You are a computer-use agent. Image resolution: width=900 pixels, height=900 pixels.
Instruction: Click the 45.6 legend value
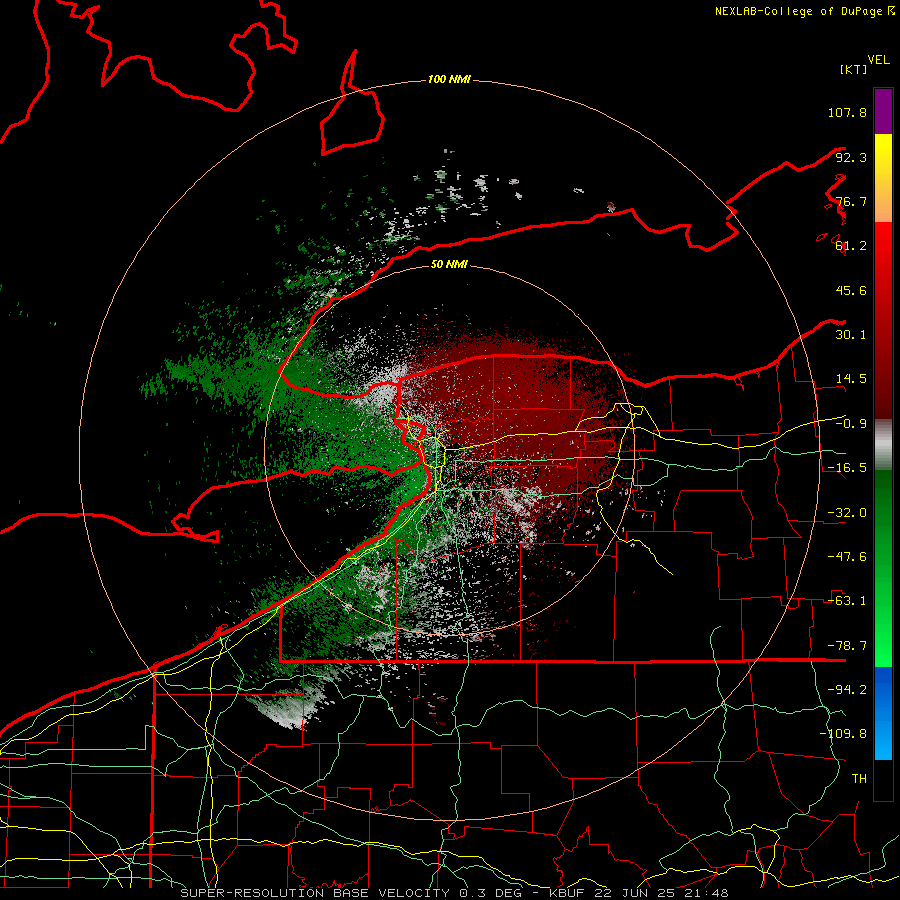(851, 290)
